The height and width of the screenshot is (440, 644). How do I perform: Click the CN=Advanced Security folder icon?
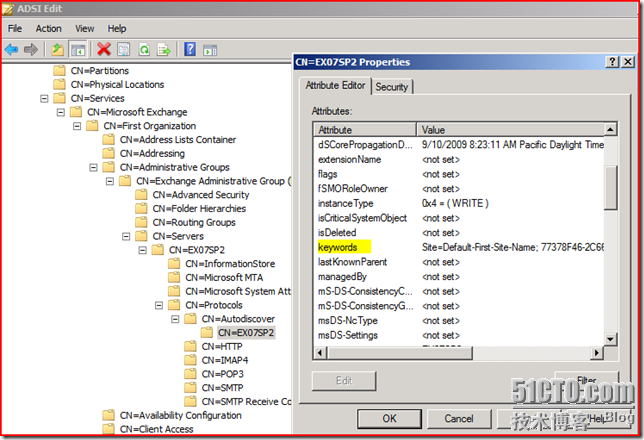(142, 195)
